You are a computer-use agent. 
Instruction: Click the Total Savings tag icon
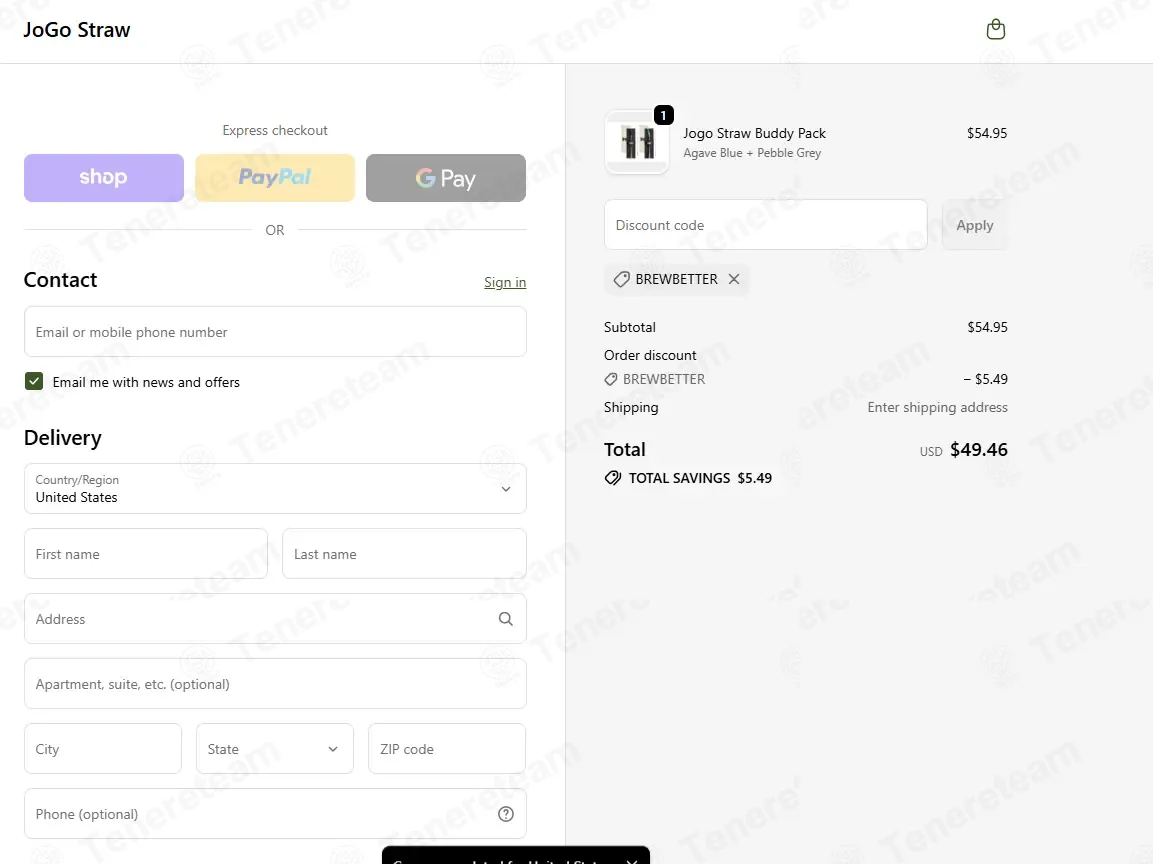[x=613, y=478]
